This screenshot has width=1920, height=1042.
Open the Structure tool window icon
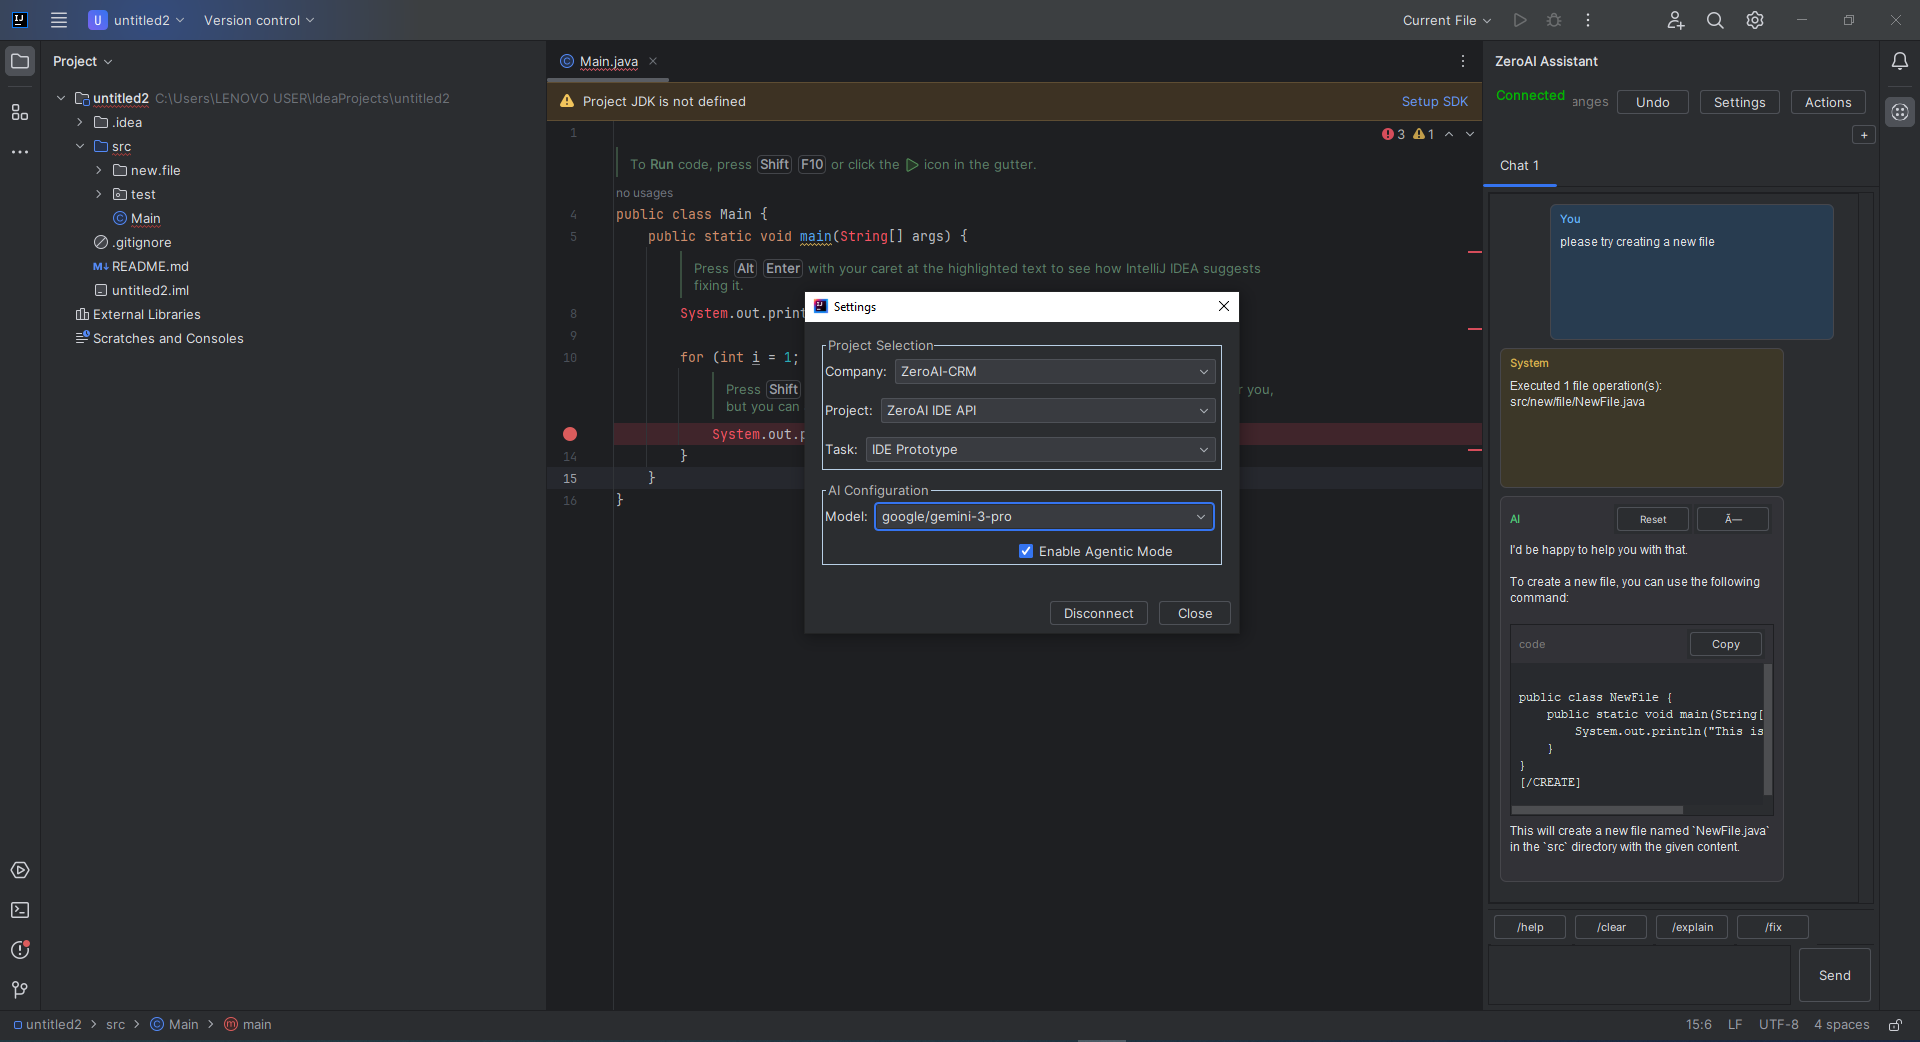pyautogui.click(x=20, y=112)
